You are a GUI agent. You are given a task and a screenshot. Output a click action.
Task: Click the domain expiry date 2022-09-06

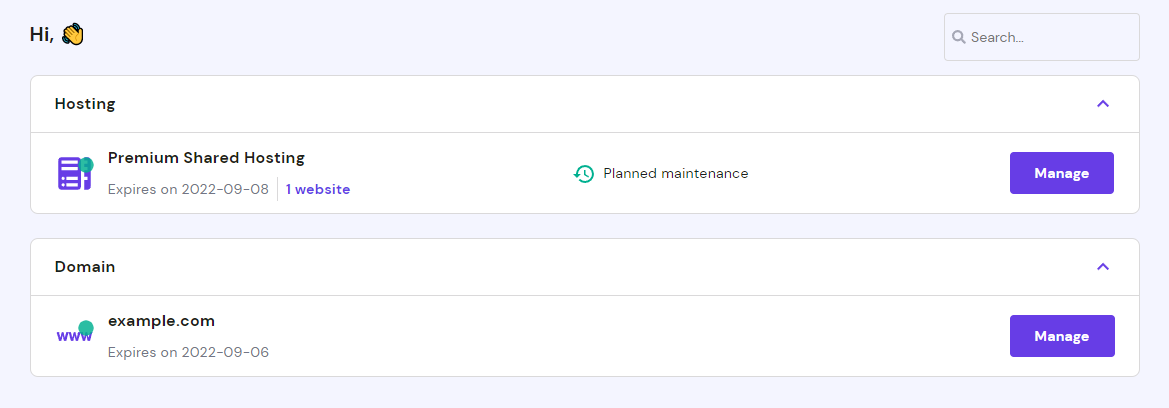pyautogui.click(x=225, y=352)
